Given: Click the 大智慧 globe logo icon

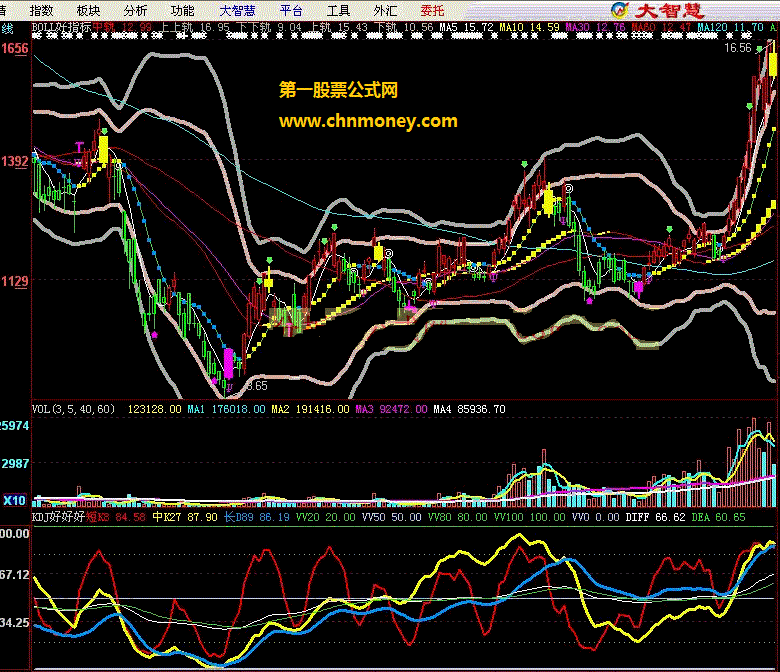Looking at the screenshot, I should click(x=620, y=10).
